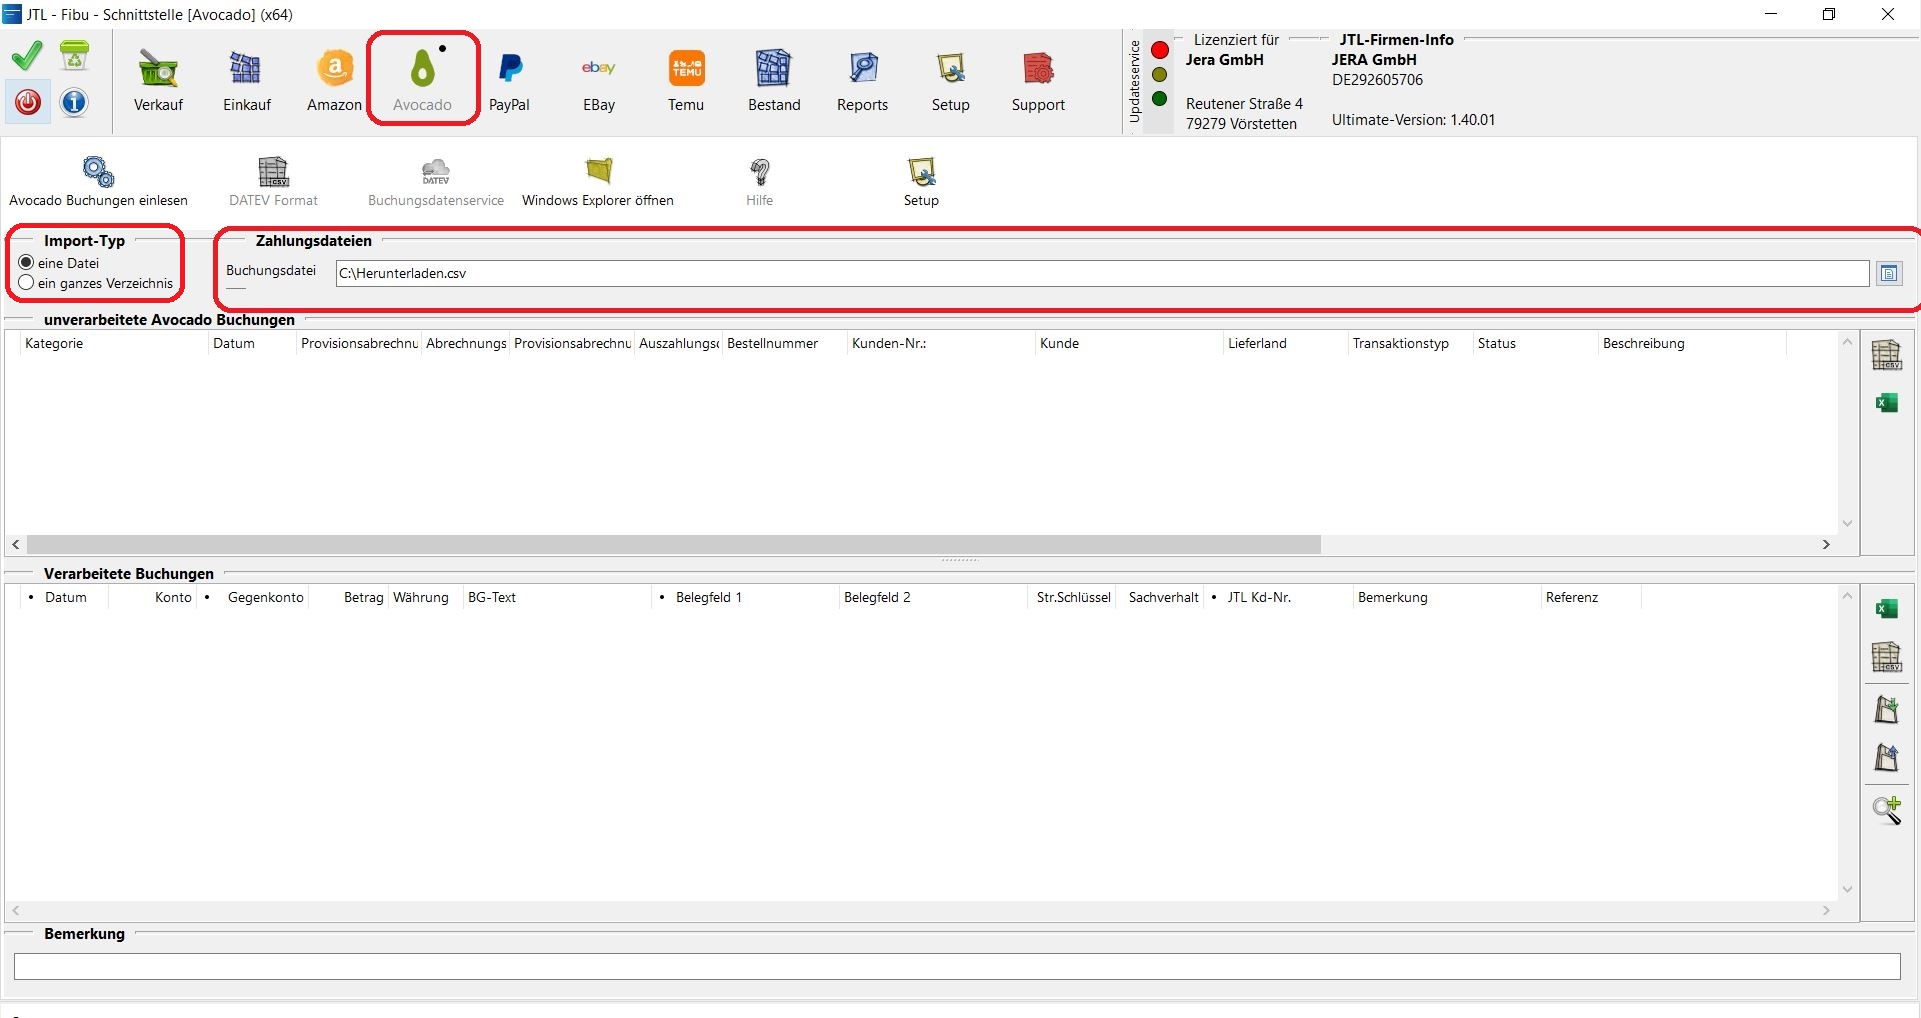
Task: Click the Buchungsdatei path field
Action: (1100, 274)
